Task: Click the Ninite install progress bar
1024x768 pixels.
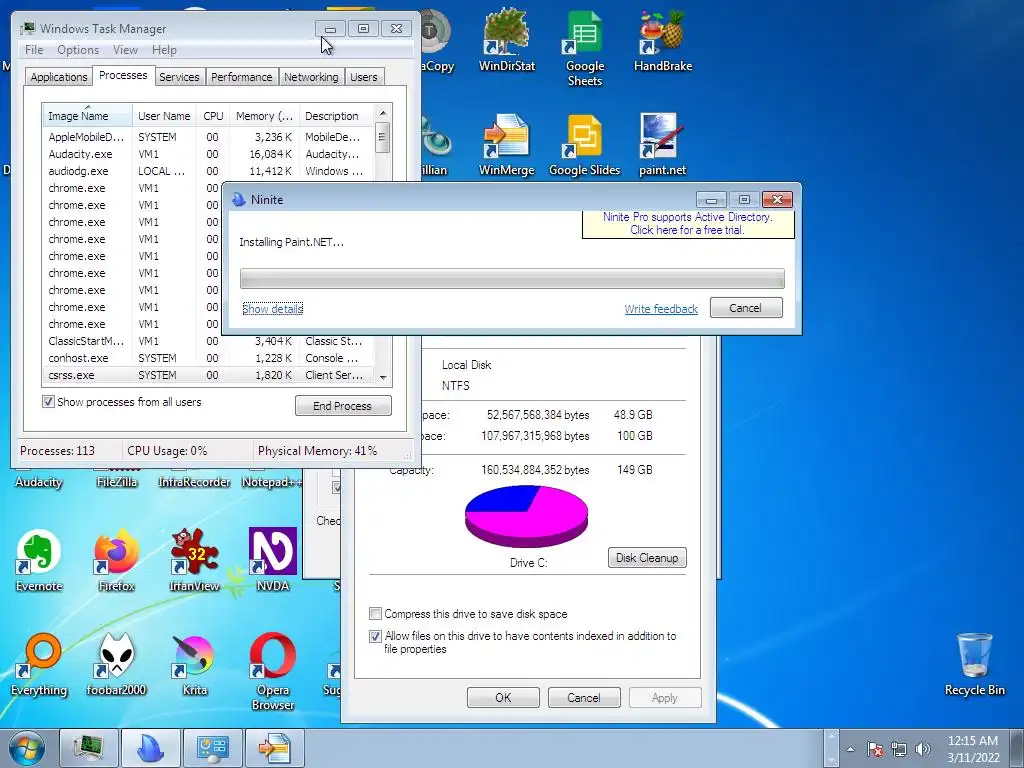Action: click(512, 278)
